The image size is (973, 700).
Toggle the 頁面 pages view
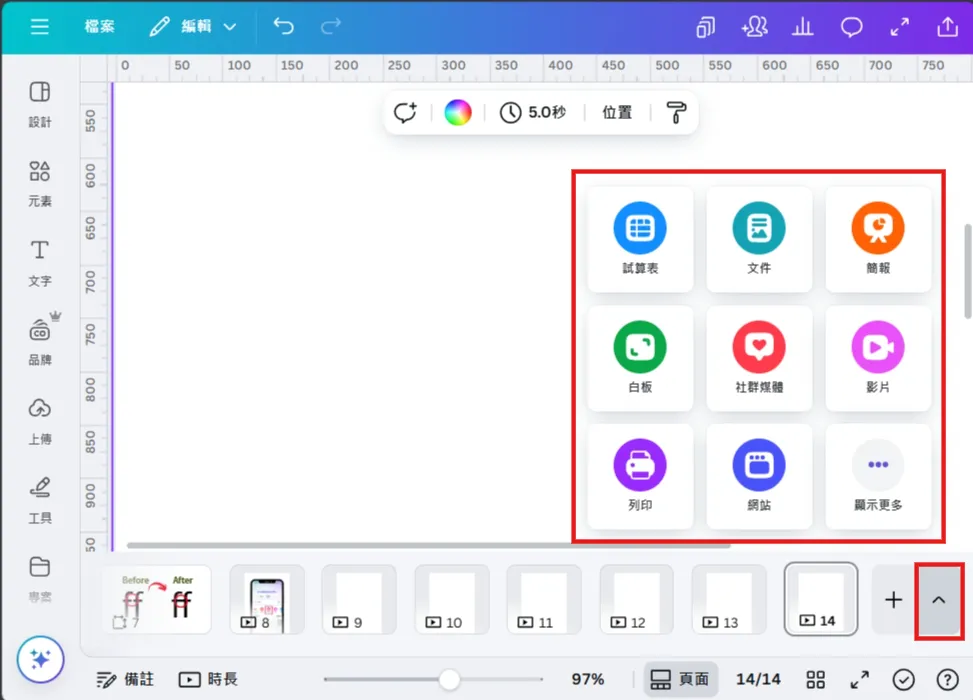click(x=680, y=680)
